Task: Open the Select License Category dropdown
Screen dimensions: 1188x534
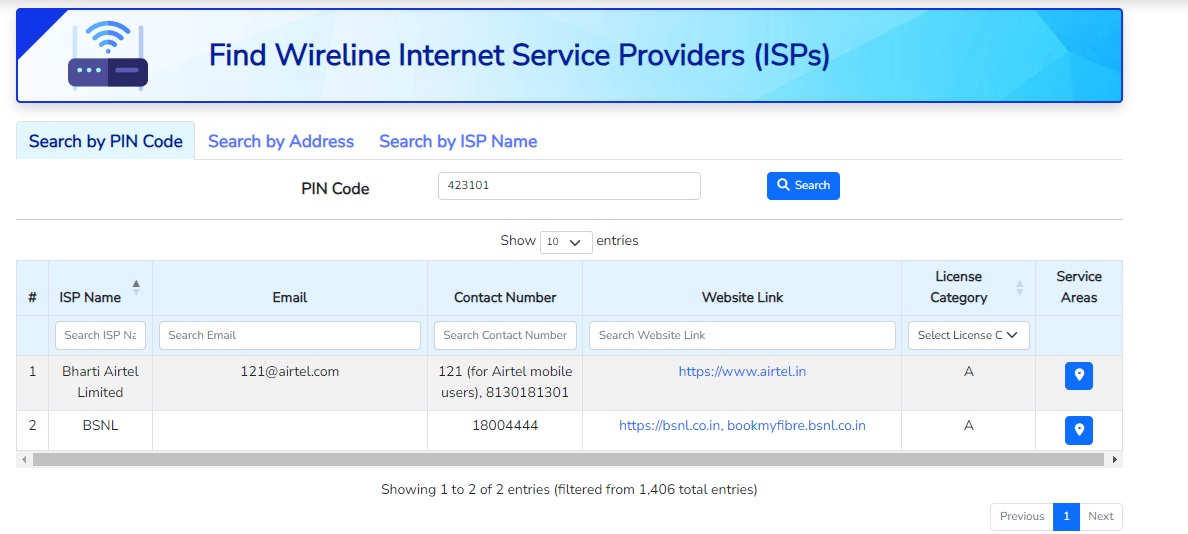Action: tap(968, 336)
